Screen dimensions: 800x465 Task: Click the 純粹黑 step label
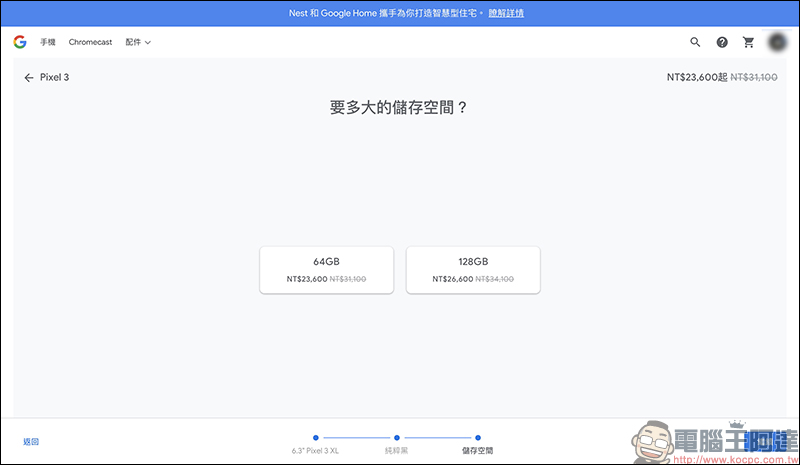pos(396,451)
